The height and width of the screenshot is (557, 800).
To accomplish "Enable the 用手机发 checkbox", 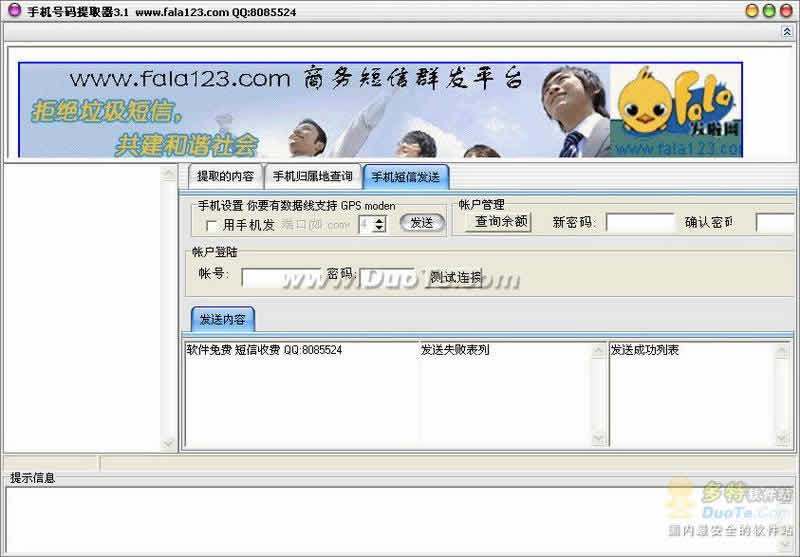I will (x=211, y=225).
